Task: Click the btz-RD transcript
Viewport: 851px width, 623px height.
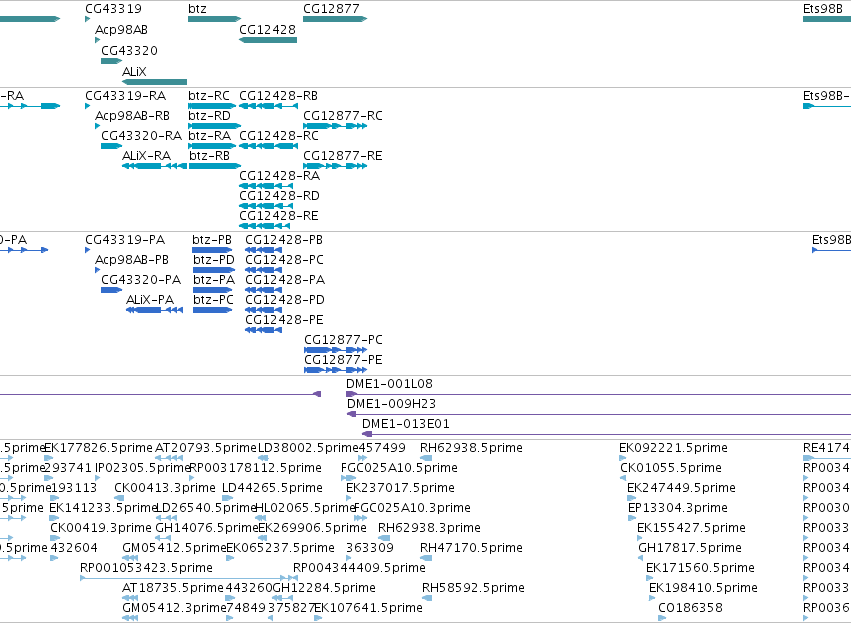Action: pyautogui.click(x=214, y=126)
